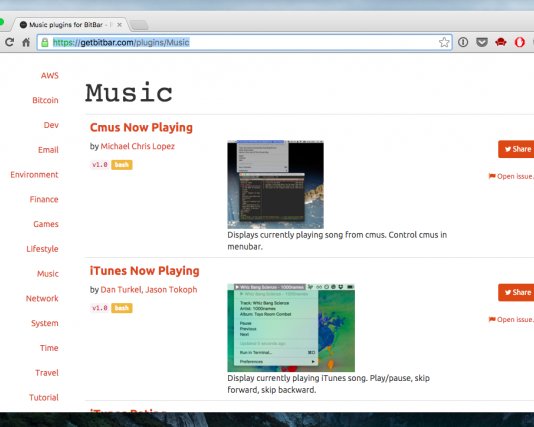Focus the getbitbar.com address bar
534x427 pixels.
[245, 42]
